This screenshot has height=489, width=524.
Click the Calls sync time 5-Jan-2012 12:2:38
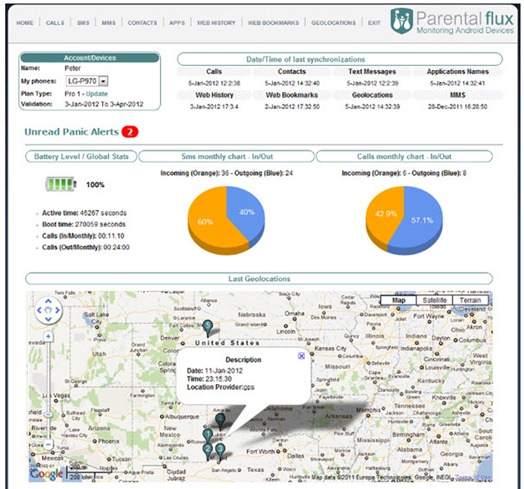click(214, 83)
